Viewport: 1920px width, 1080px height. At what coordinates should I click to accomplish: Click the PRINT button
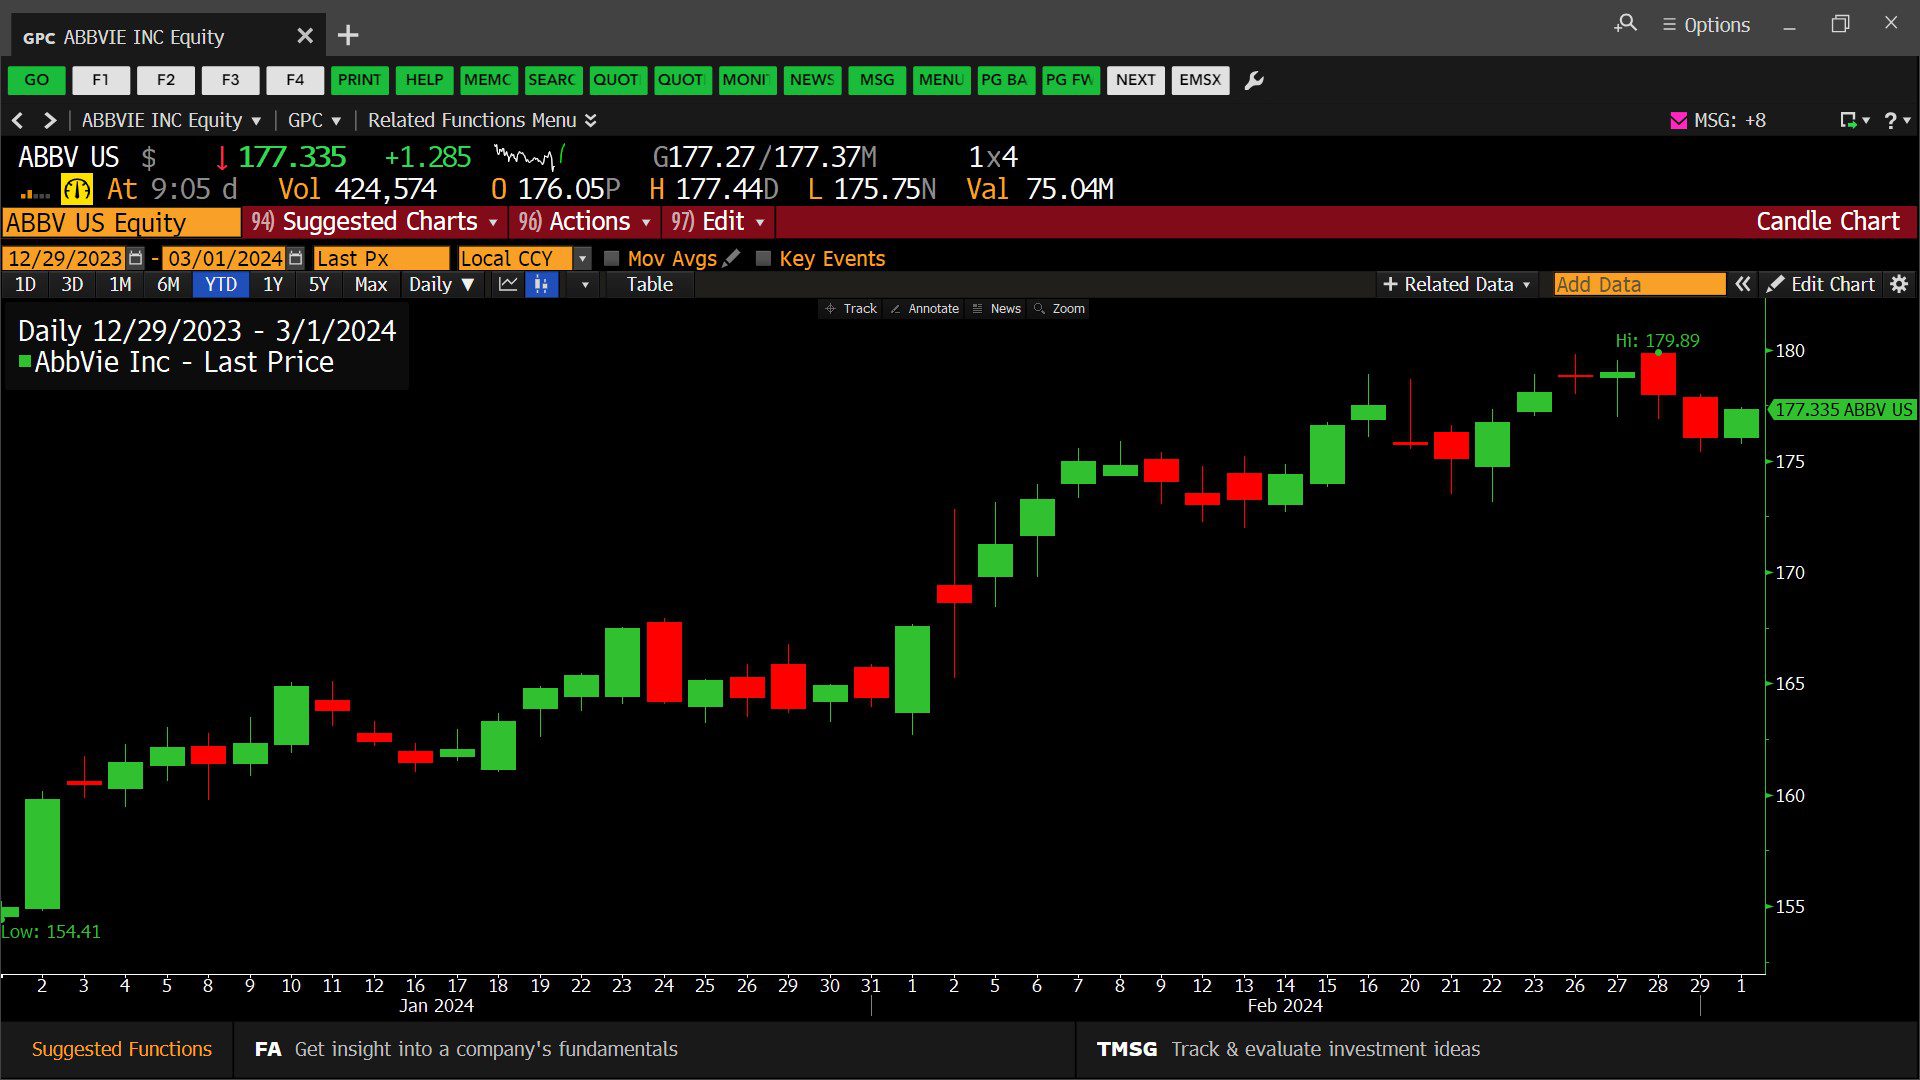[x=359, y=80]
